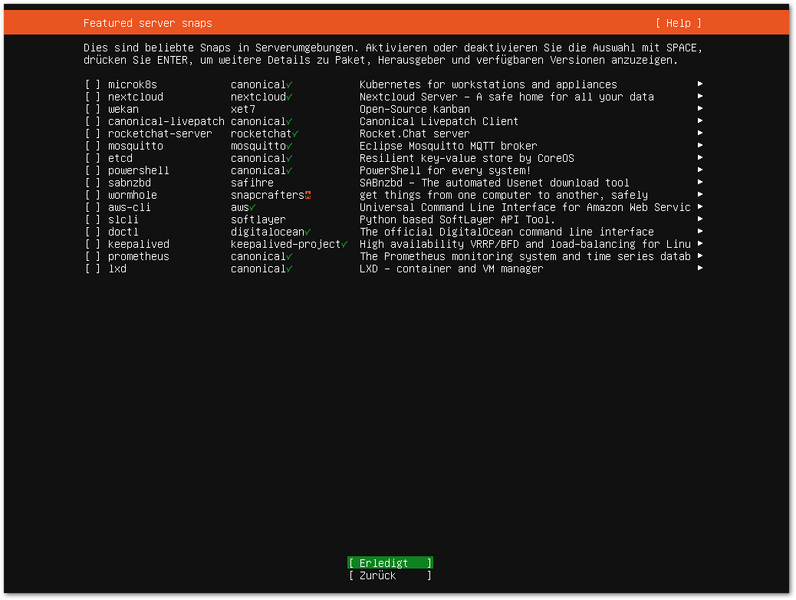Toggle the nextcloud snap checkbox
The width and height of the screenshot is (796, 600).
point(93,96)
